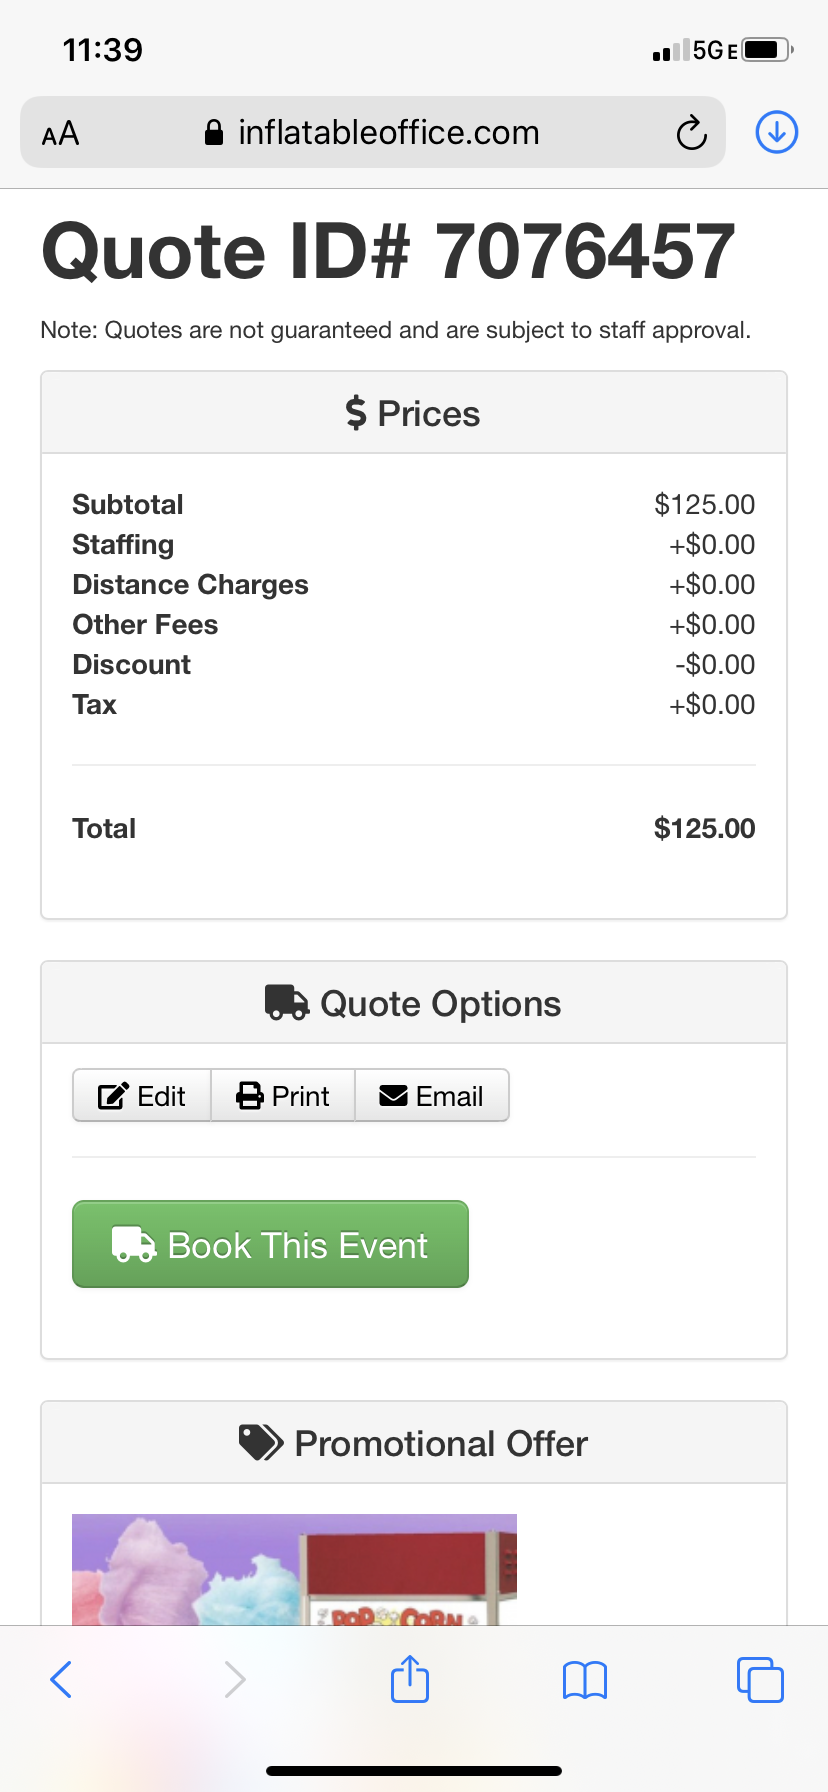Tap the Total amount $125.00
Screen dimensions: 828x1792
[x=704, y=828]
